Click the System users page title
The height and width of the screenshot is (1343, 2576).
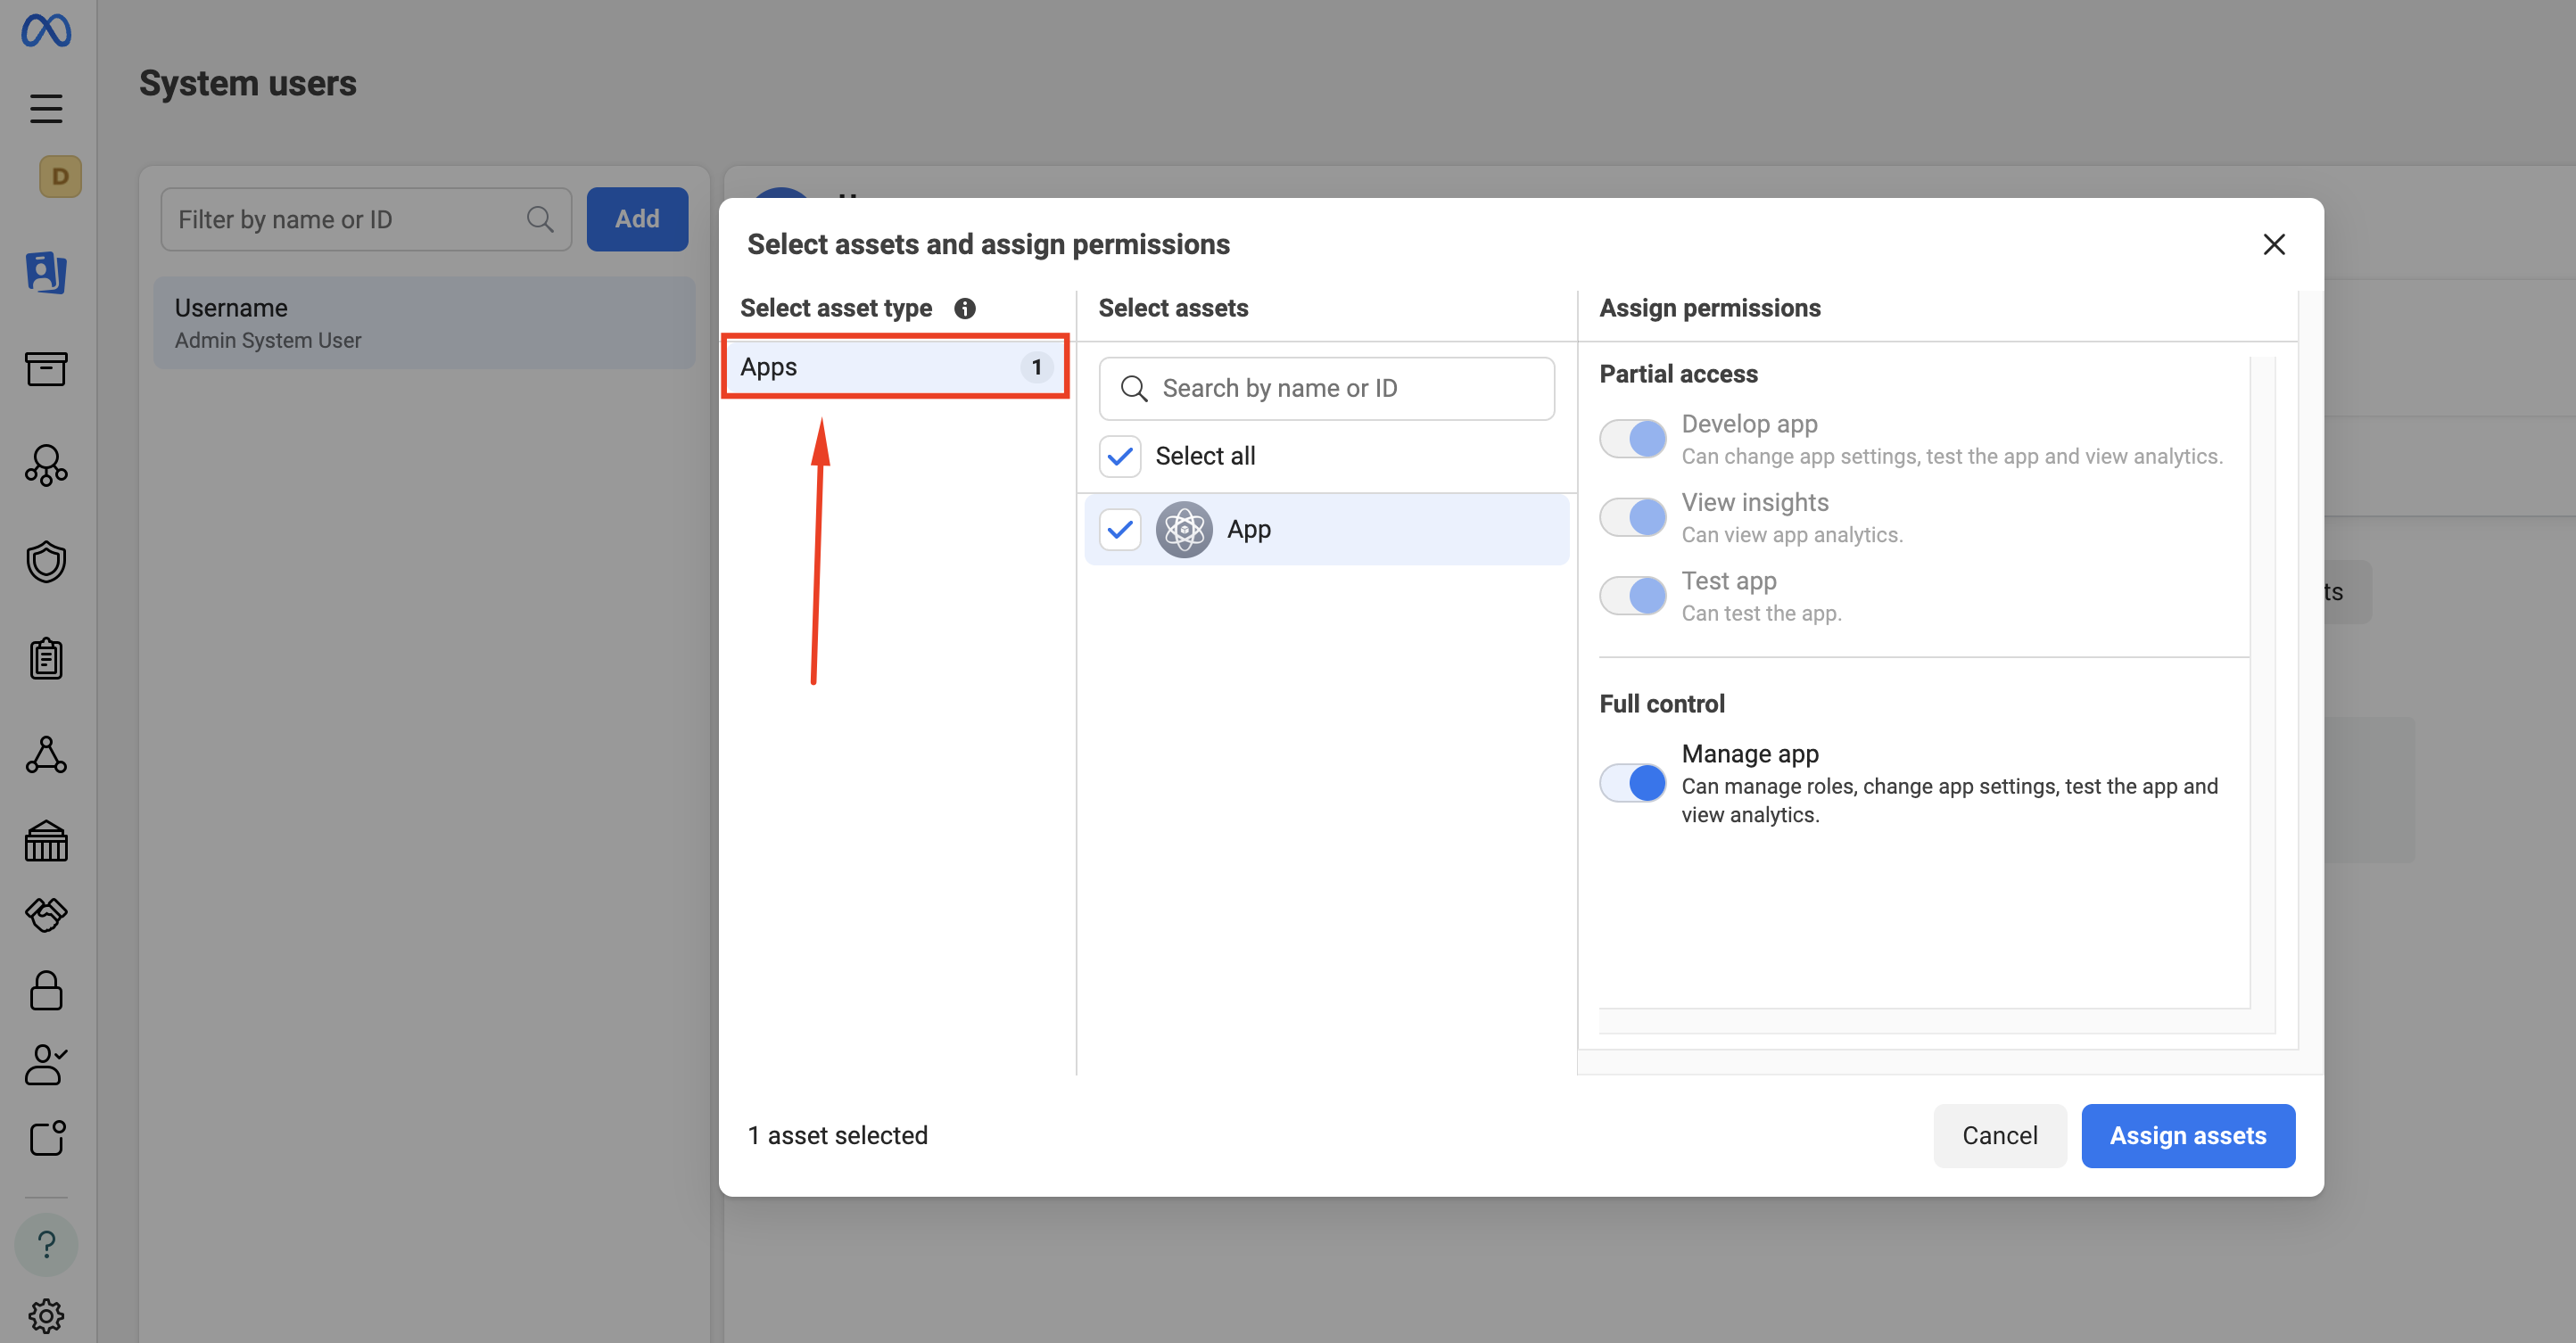(x=248, y=83)
